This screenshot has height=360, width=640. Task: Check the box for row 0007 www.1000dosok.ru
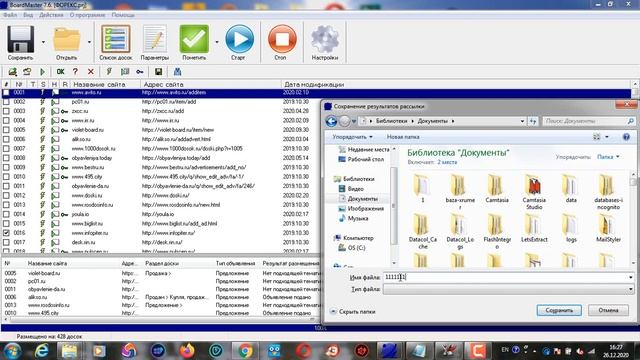tap(6, 149)
